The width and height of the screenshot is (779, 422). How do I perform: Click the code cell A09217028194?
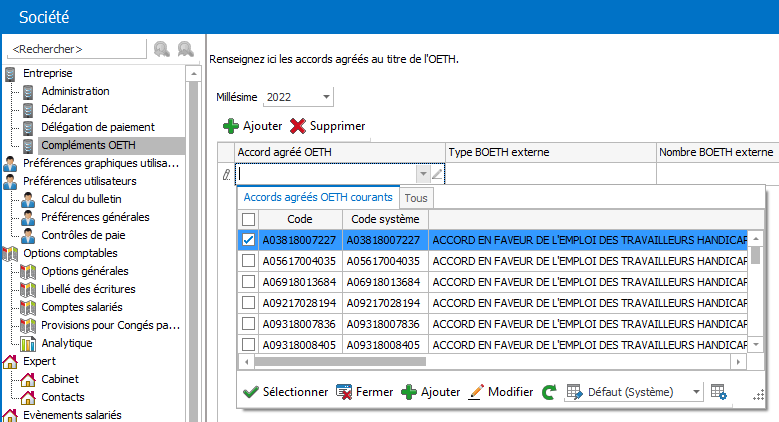300,303
